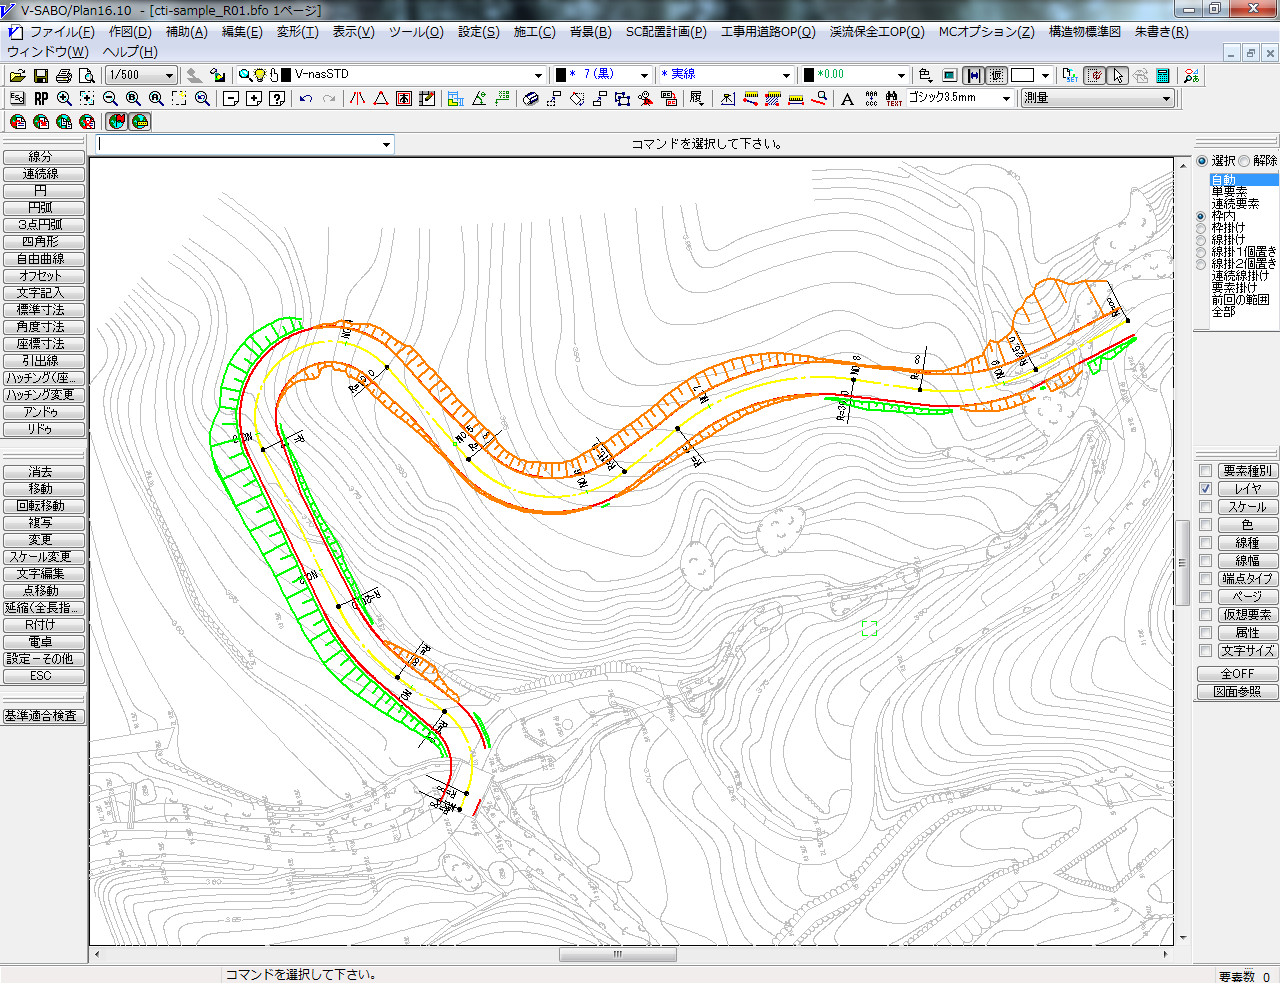1280x984 pixels.
Task: Tick the 線幅 checkbox
Action: [x=1206, y=560]
